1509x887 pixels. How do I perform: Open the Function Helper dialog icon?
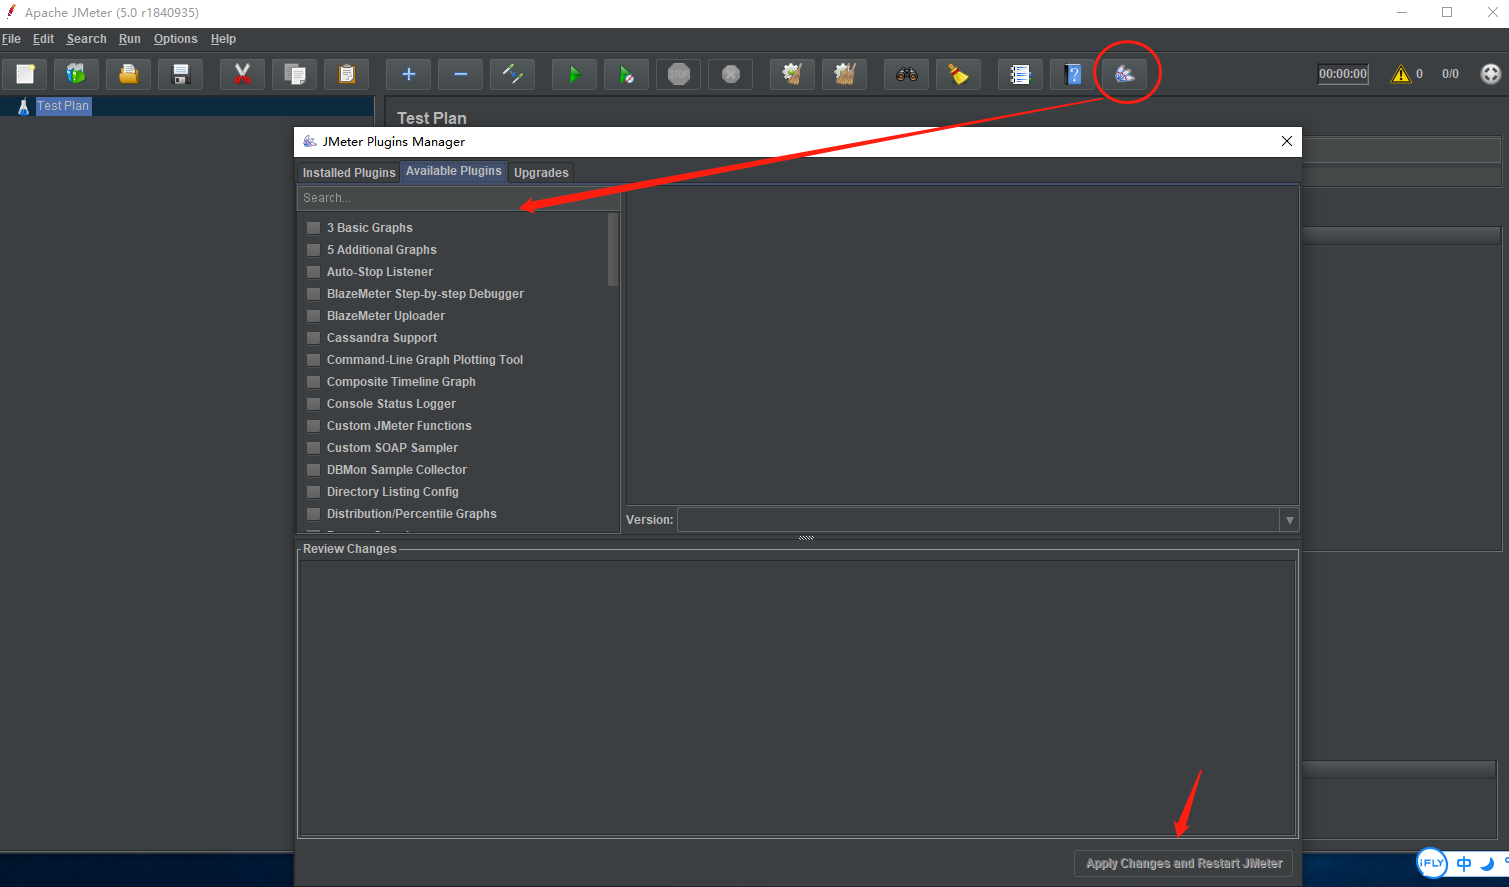click(x=1020, y=74)
